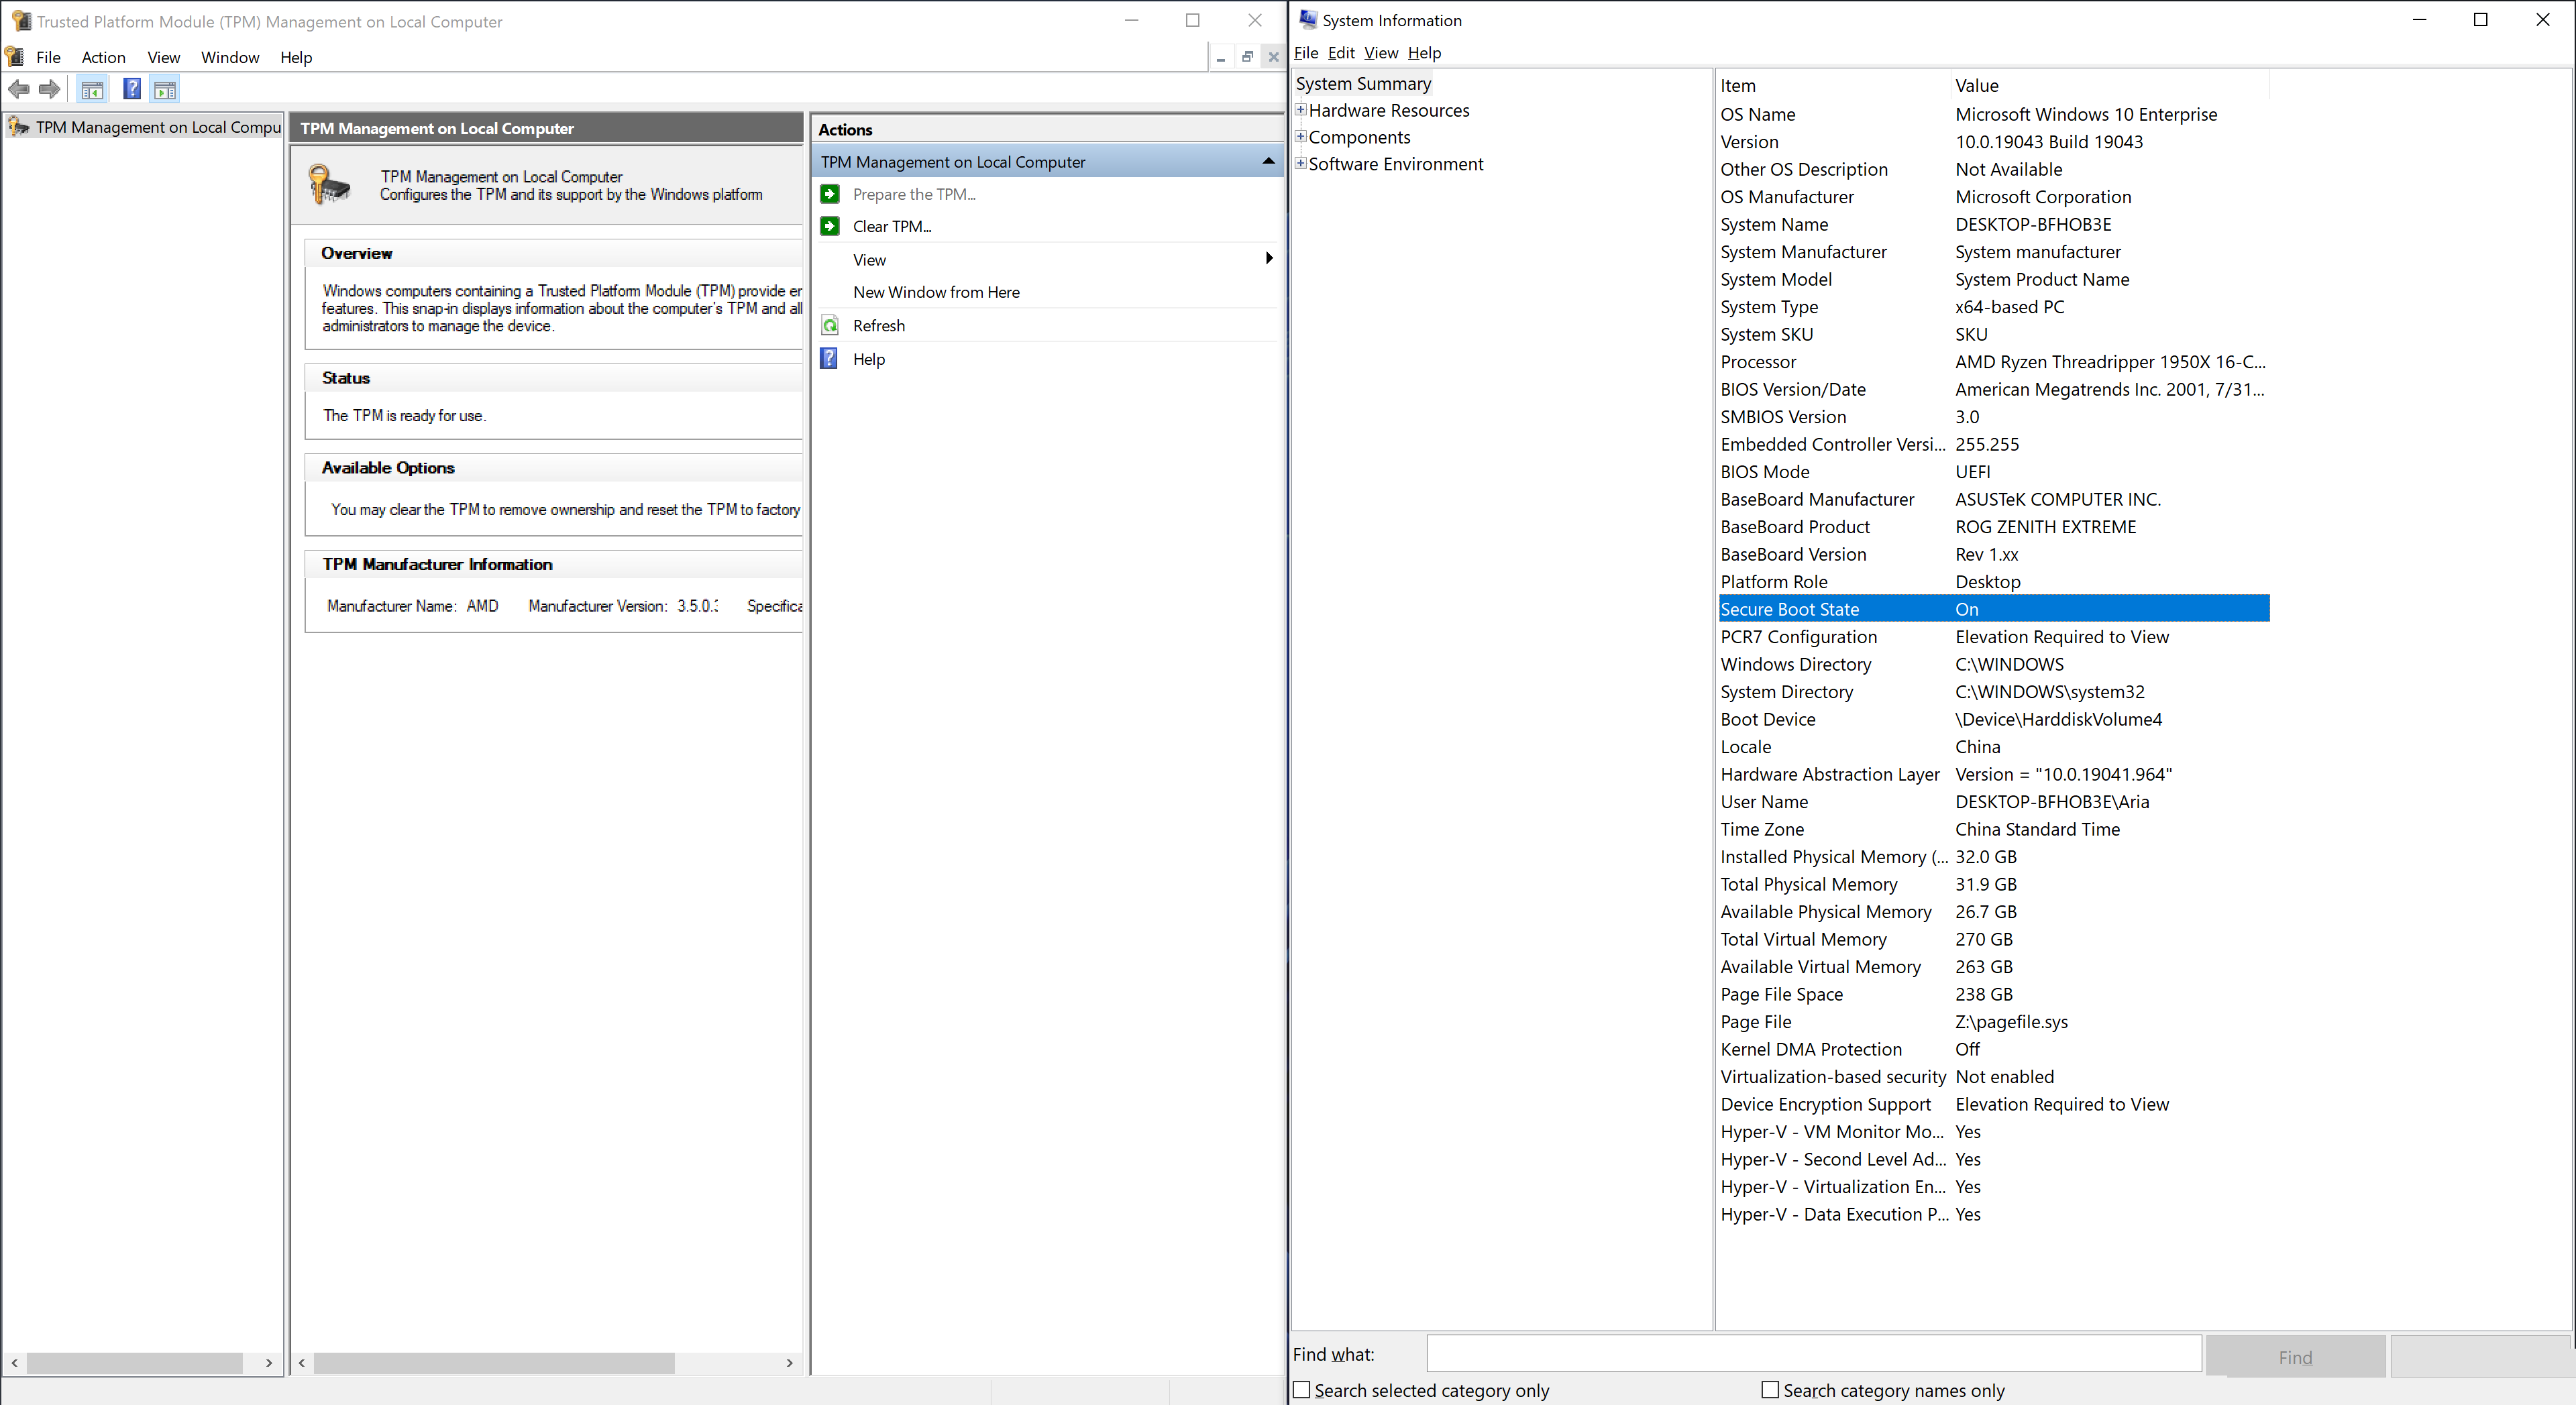Click the green Clear TPM icon
The width and height of the screenshot is (2576, 1405).
830,227
